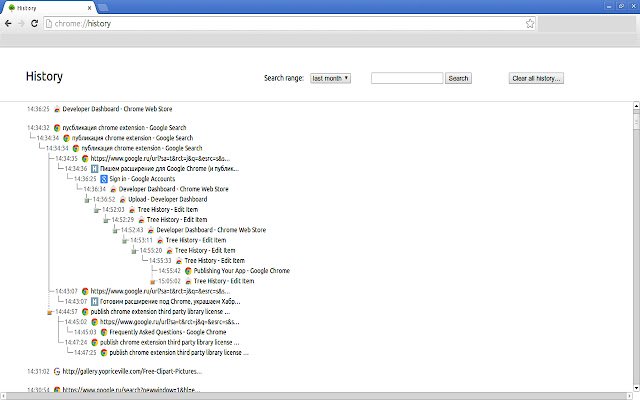This screenshot has width=640, height=400.
Task: Click the web store icon of the 14:55:33 entry
Action: (x=179, y=260)
